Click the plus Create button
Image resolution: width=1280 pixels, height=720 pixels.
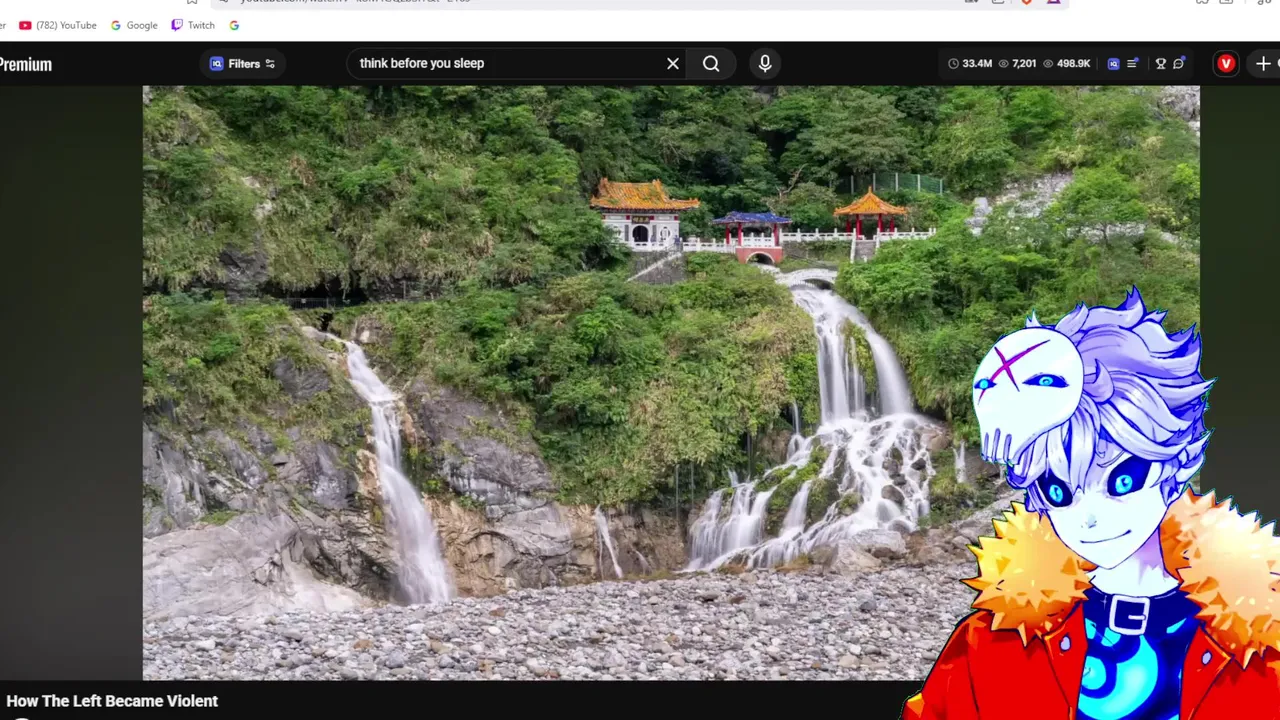[1264, 63]
